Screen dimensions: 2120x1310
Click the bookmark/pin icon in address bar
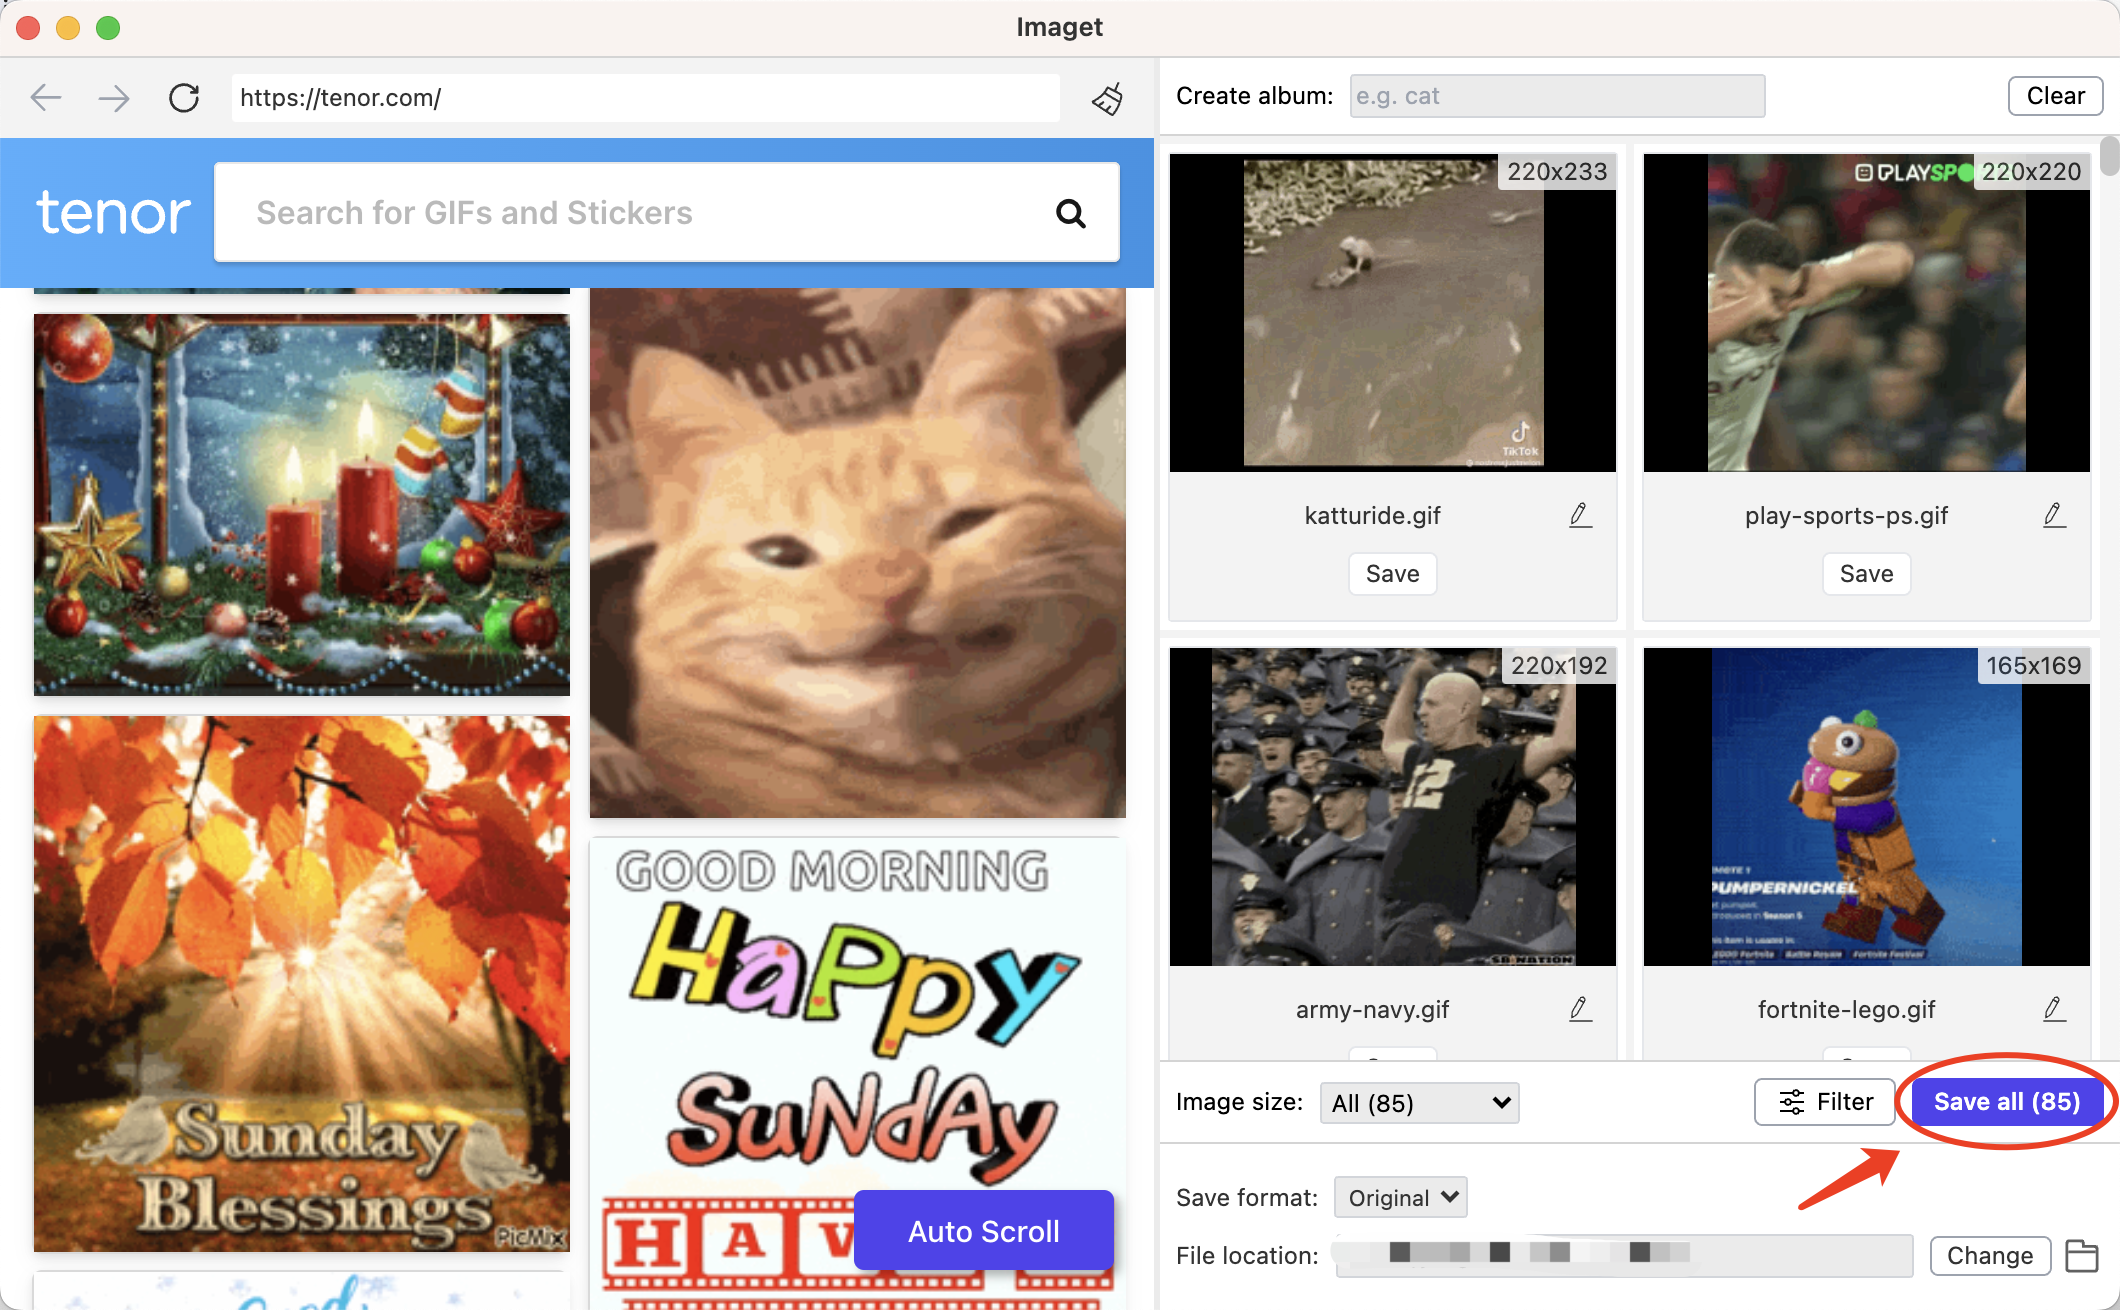[1107, 97]
